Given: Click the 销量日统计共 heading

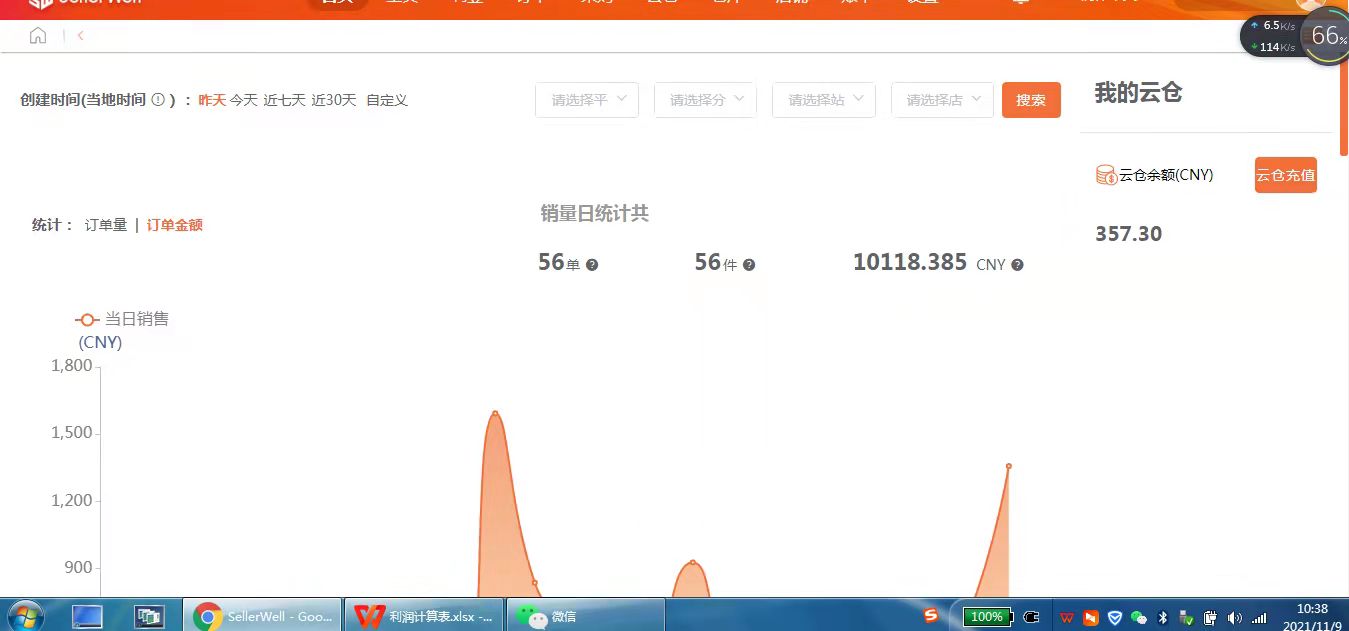Looking at the screenshot, I should (595, 213).
